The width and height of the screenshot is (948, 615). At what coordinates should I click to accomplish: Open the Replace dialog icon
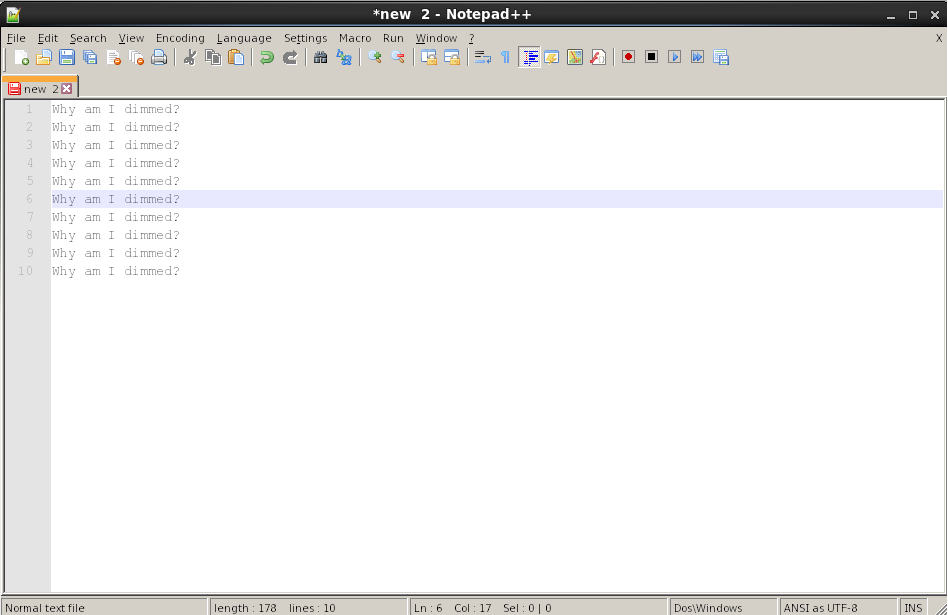point(344,57)
